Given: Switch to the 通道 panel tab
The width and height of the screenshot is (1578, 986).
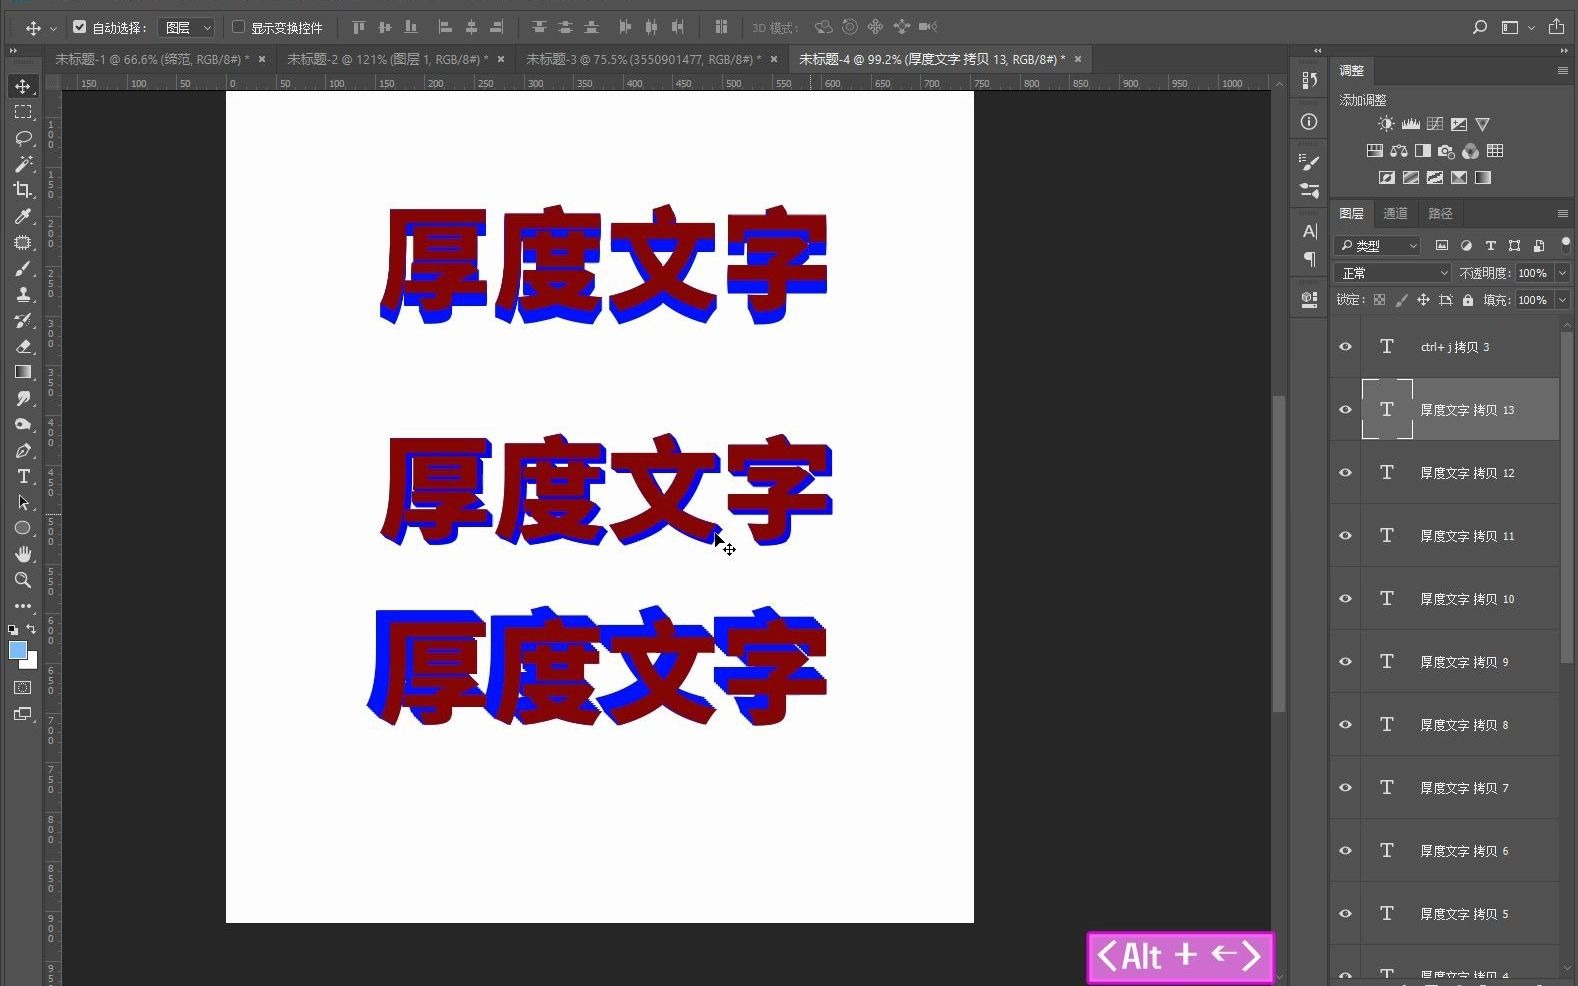Looking at the screenshot, I should tap(1395, 213).
